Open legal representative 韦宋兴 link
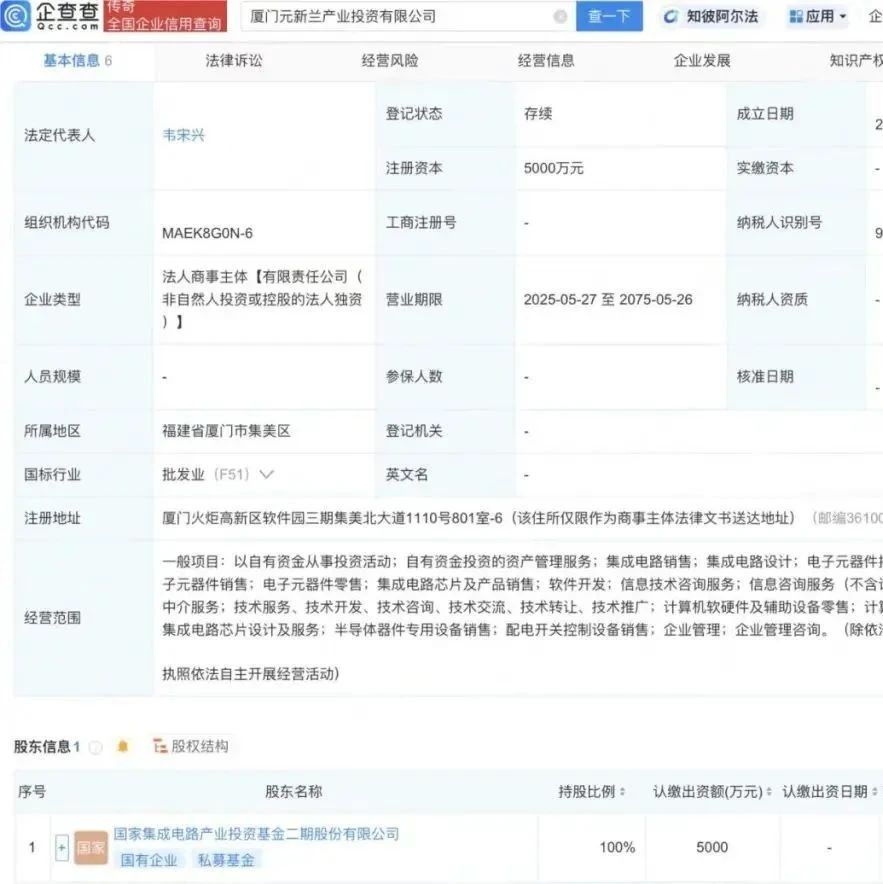 click(x=183, y=135)
